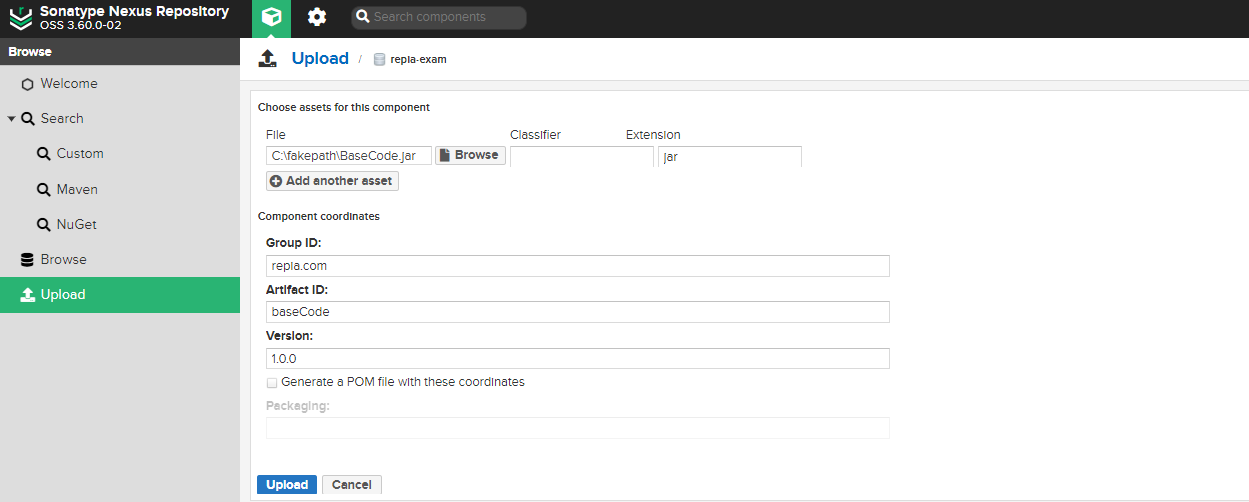Image resolution: width=1249 pixels, height=502 pixels.
Task: Click the Sonatype Nexus logo icon
Action: 20,18
